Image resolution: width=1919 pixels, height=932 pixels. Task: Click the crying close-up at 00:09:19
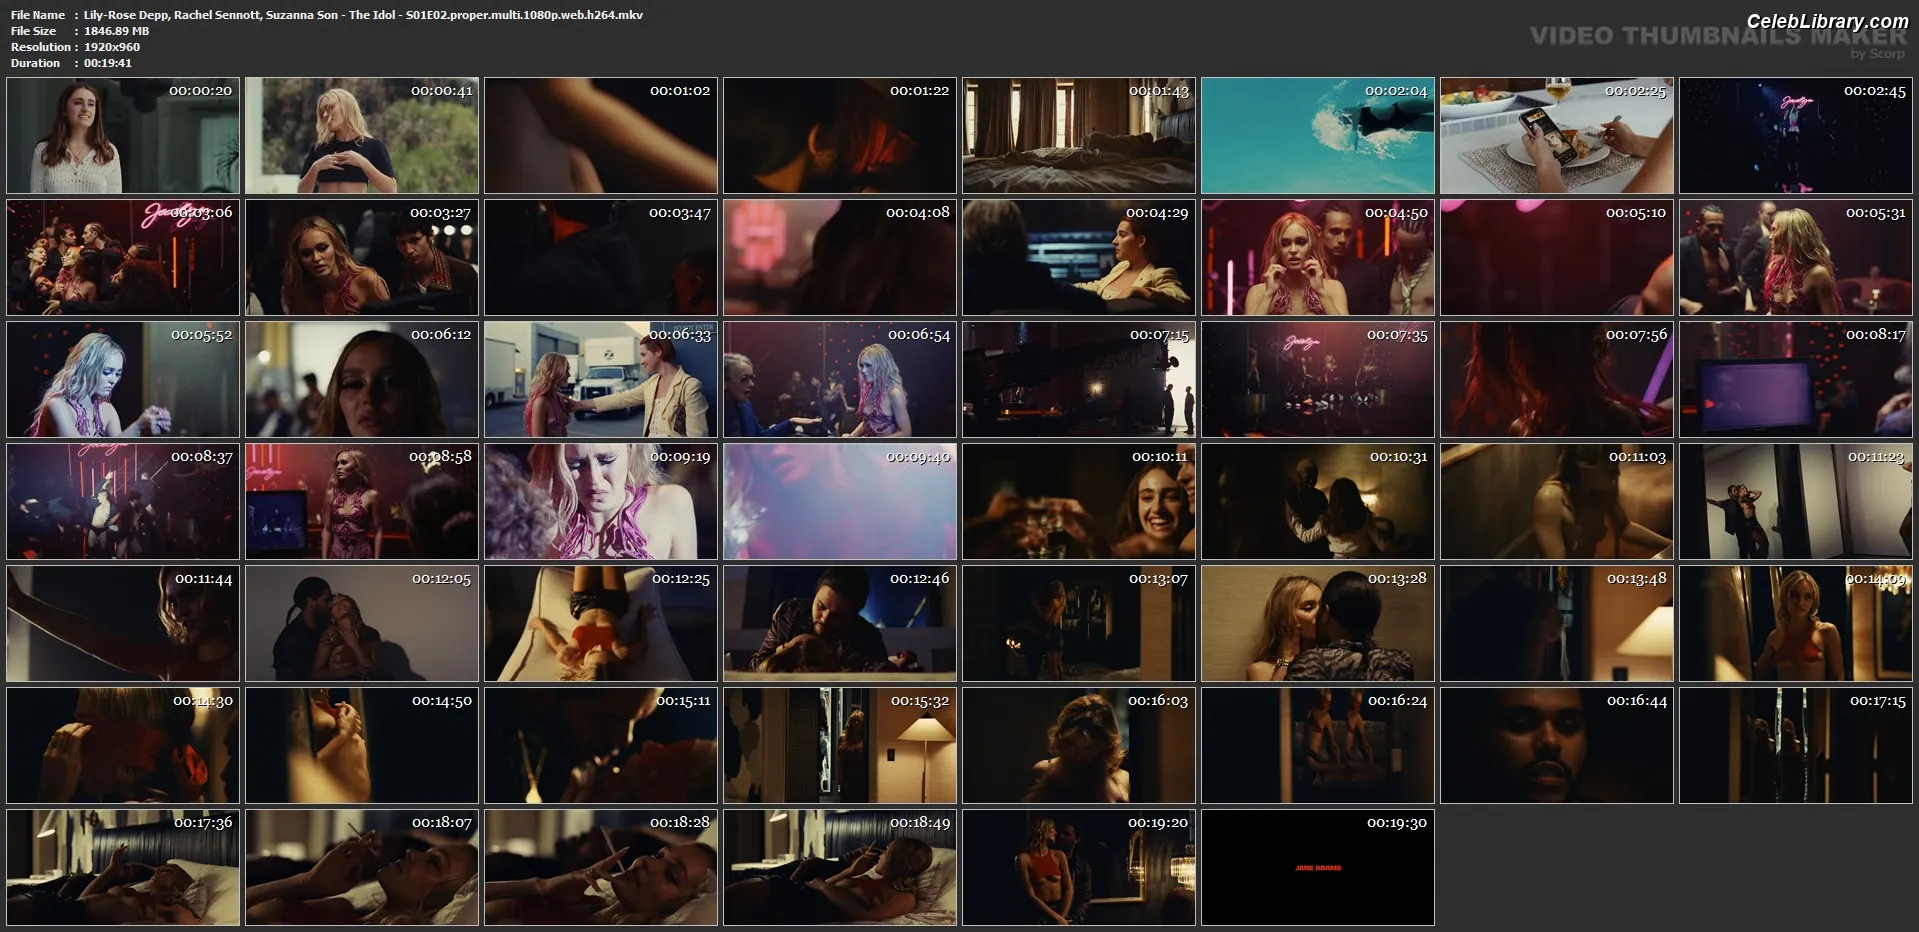(601, 501)
